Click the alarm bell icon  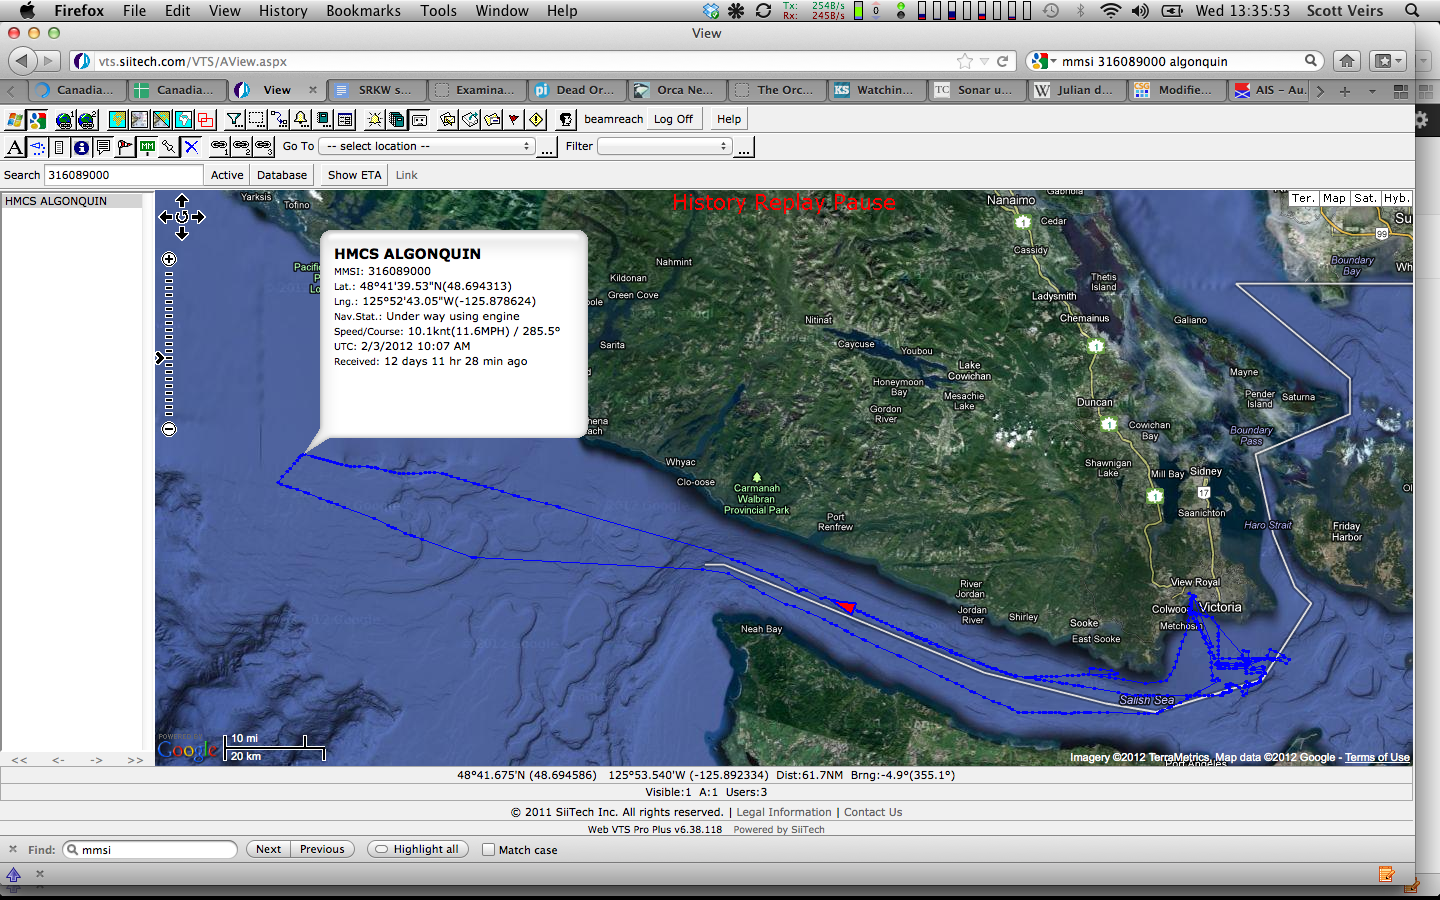coord(301,120)
